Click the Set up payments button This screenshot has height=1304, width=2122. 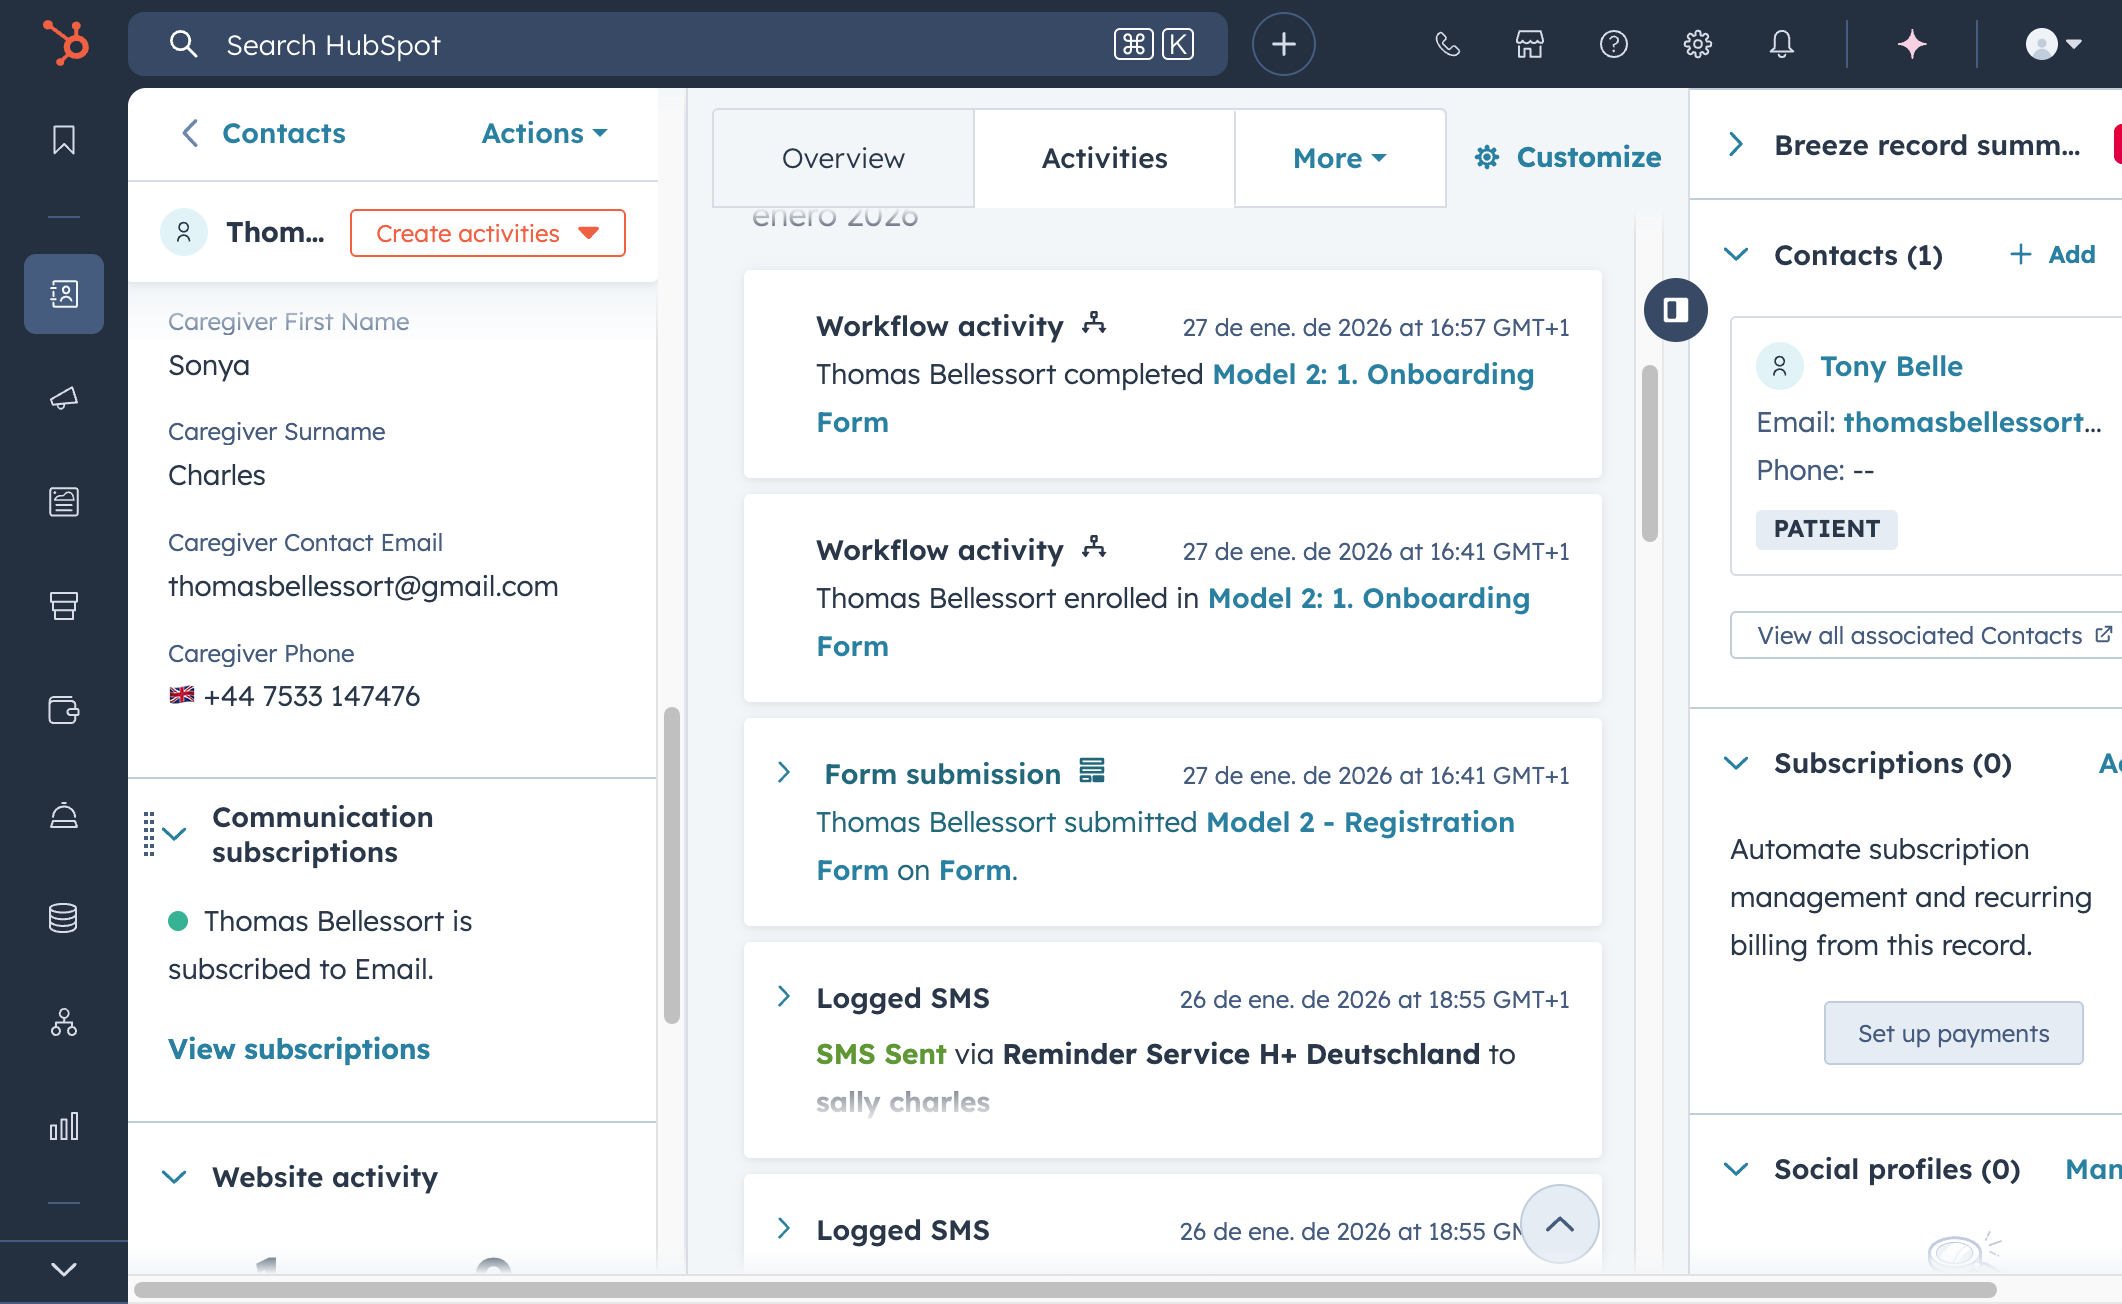pyautogui.click(x=1953, y=1033)
